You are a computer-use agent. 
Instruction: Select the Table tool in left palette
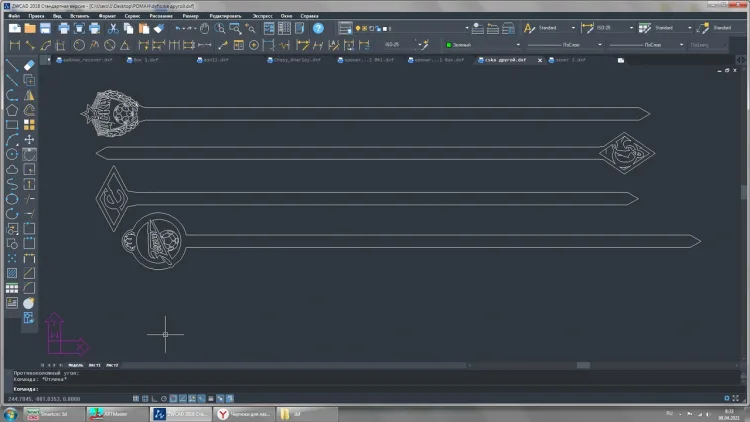pyautogui.click(x=12, y=288)
